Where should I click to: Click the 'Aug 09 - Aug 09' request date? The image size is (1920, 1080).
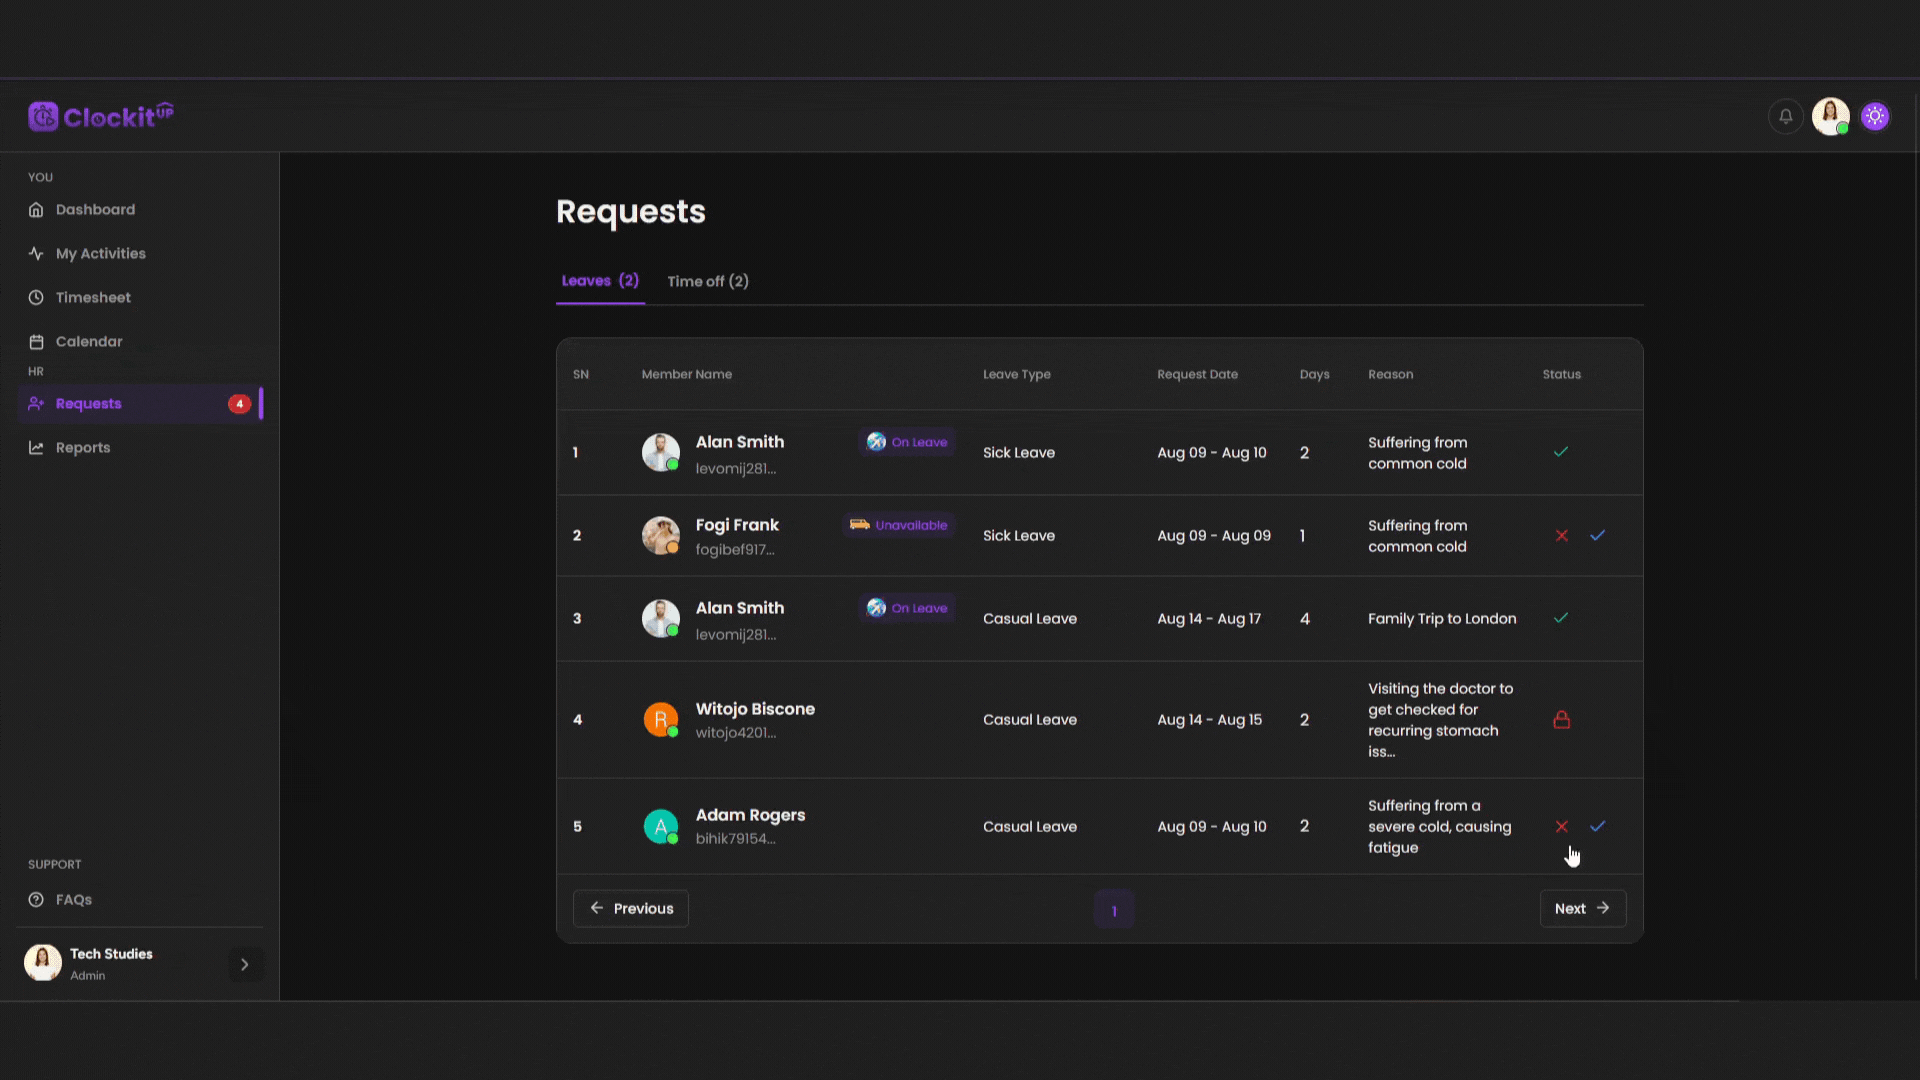(x=1214, y=536)
